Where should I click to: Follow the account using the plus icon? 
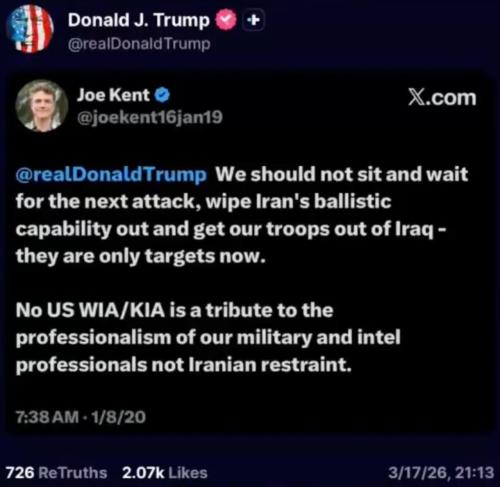[x=253, y=20]
